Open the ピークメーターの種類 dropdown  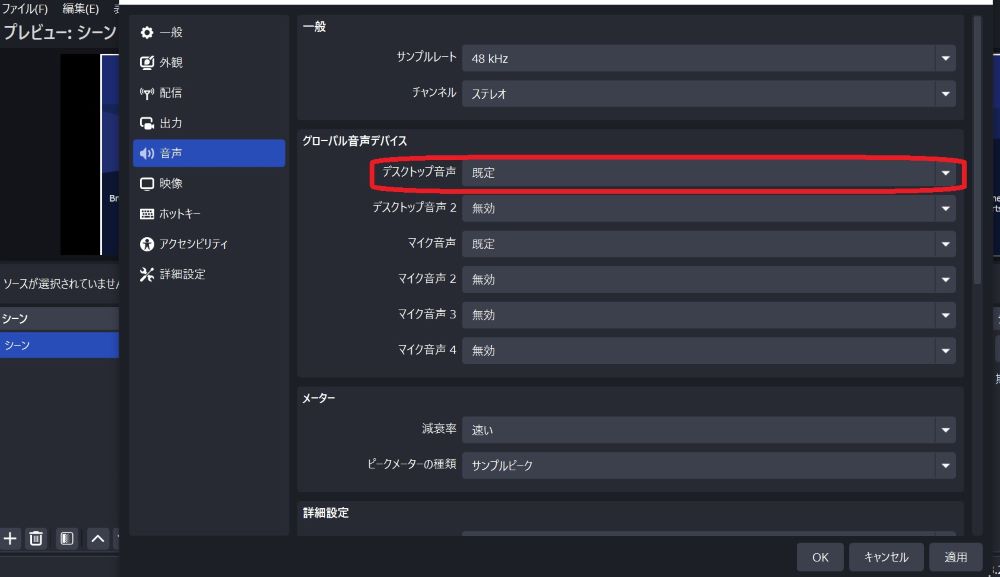709,465
